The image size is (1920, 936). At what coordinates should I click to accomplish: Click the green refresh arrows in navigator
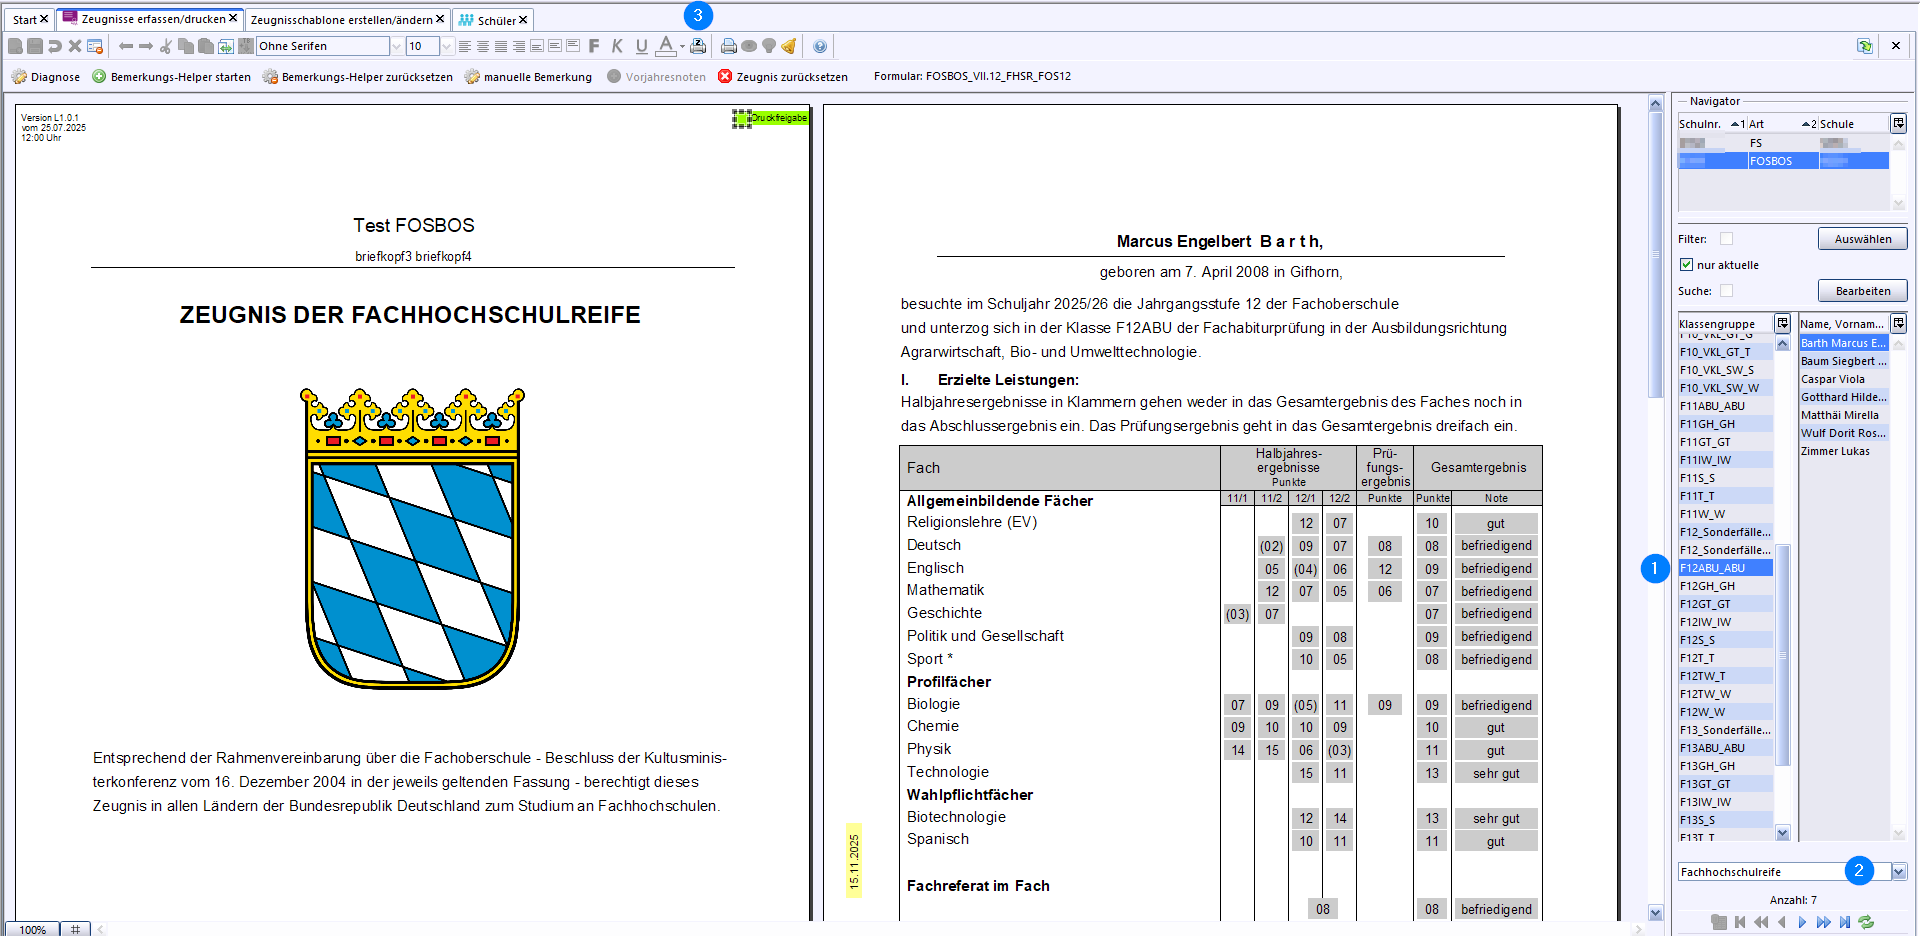(x=1866, y=922)
